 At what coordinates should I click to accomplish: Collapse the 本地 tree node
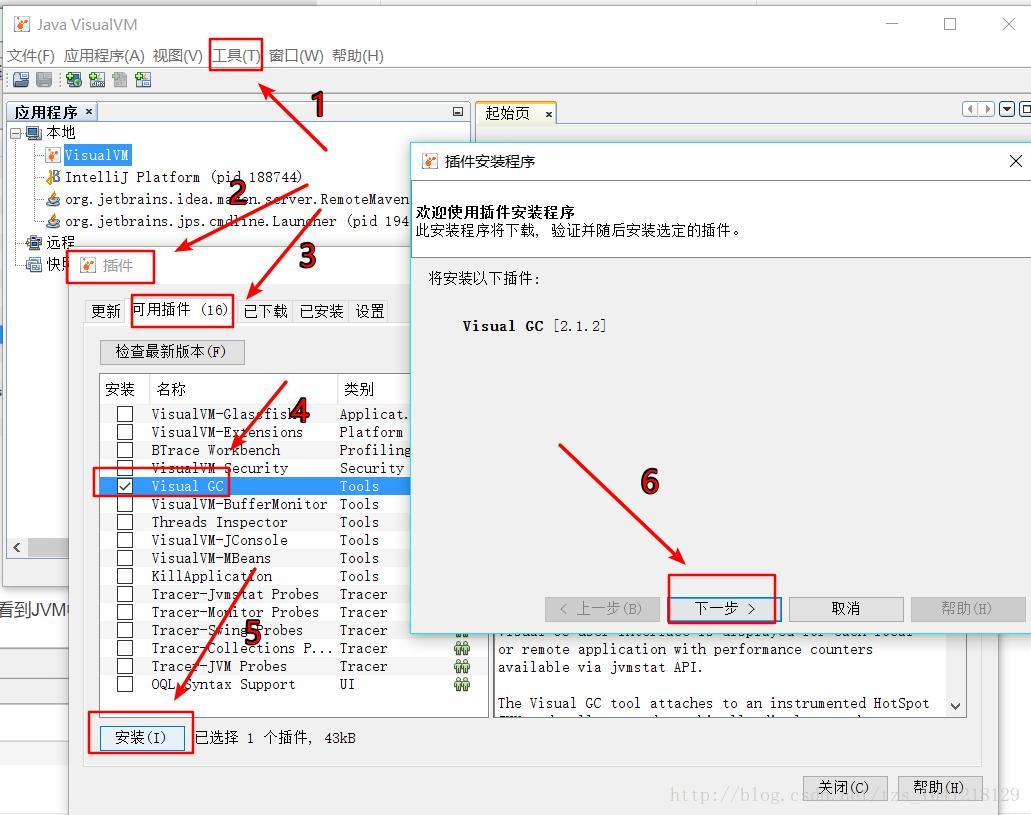[x=16, y=134]
